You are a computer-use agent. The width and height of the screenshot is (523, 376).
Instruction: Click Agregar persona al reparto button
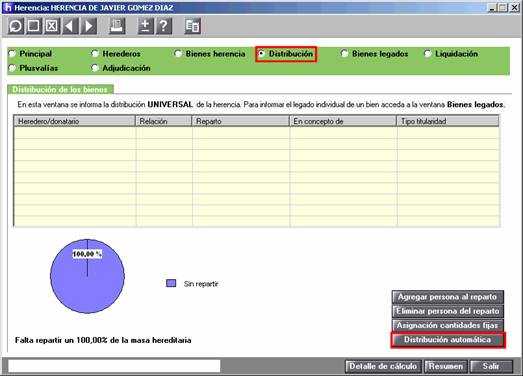tap(448, 297)
